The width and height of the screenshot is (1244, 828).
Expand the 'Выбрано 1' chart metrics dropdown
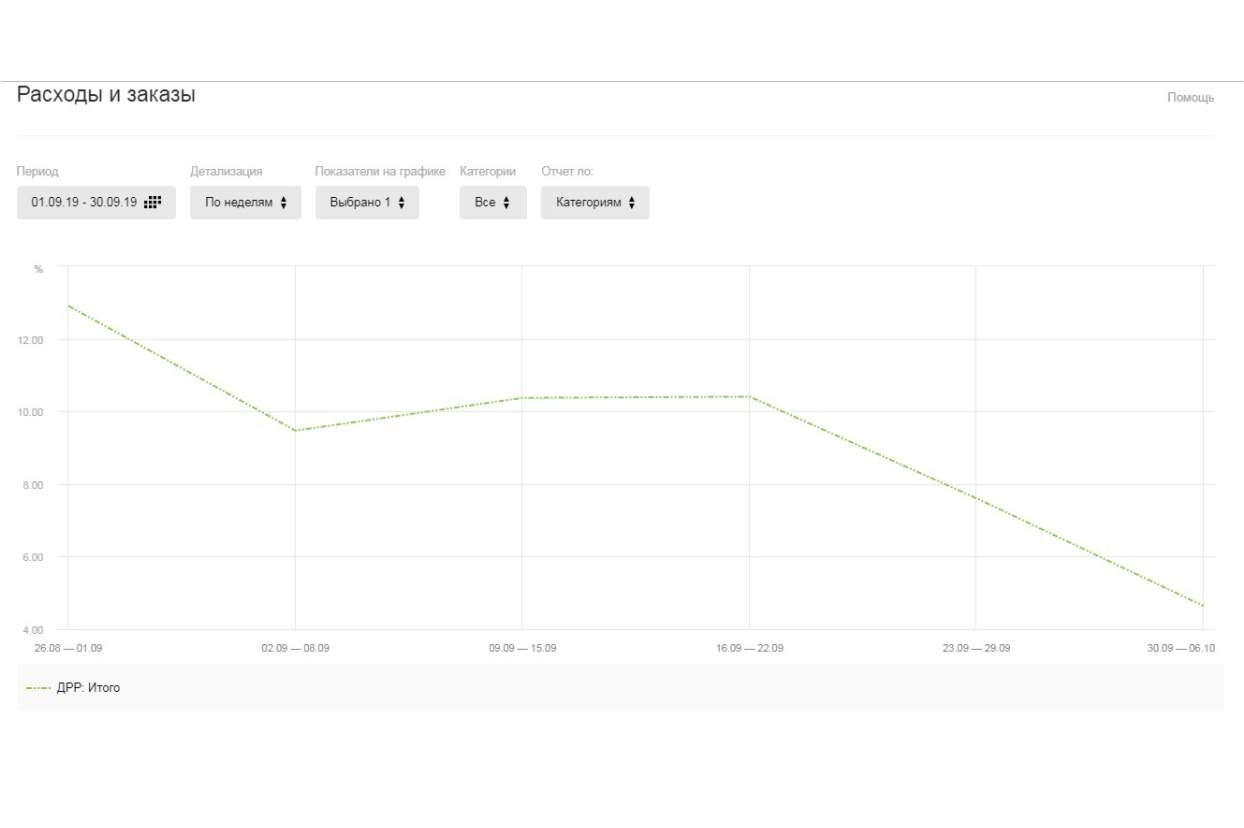367,202
